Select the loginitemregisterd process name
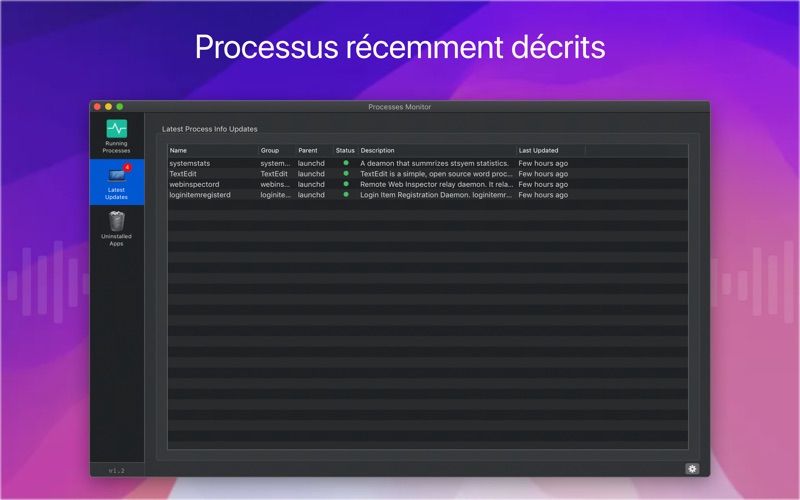The image size is (800, 500). point(200,195)
